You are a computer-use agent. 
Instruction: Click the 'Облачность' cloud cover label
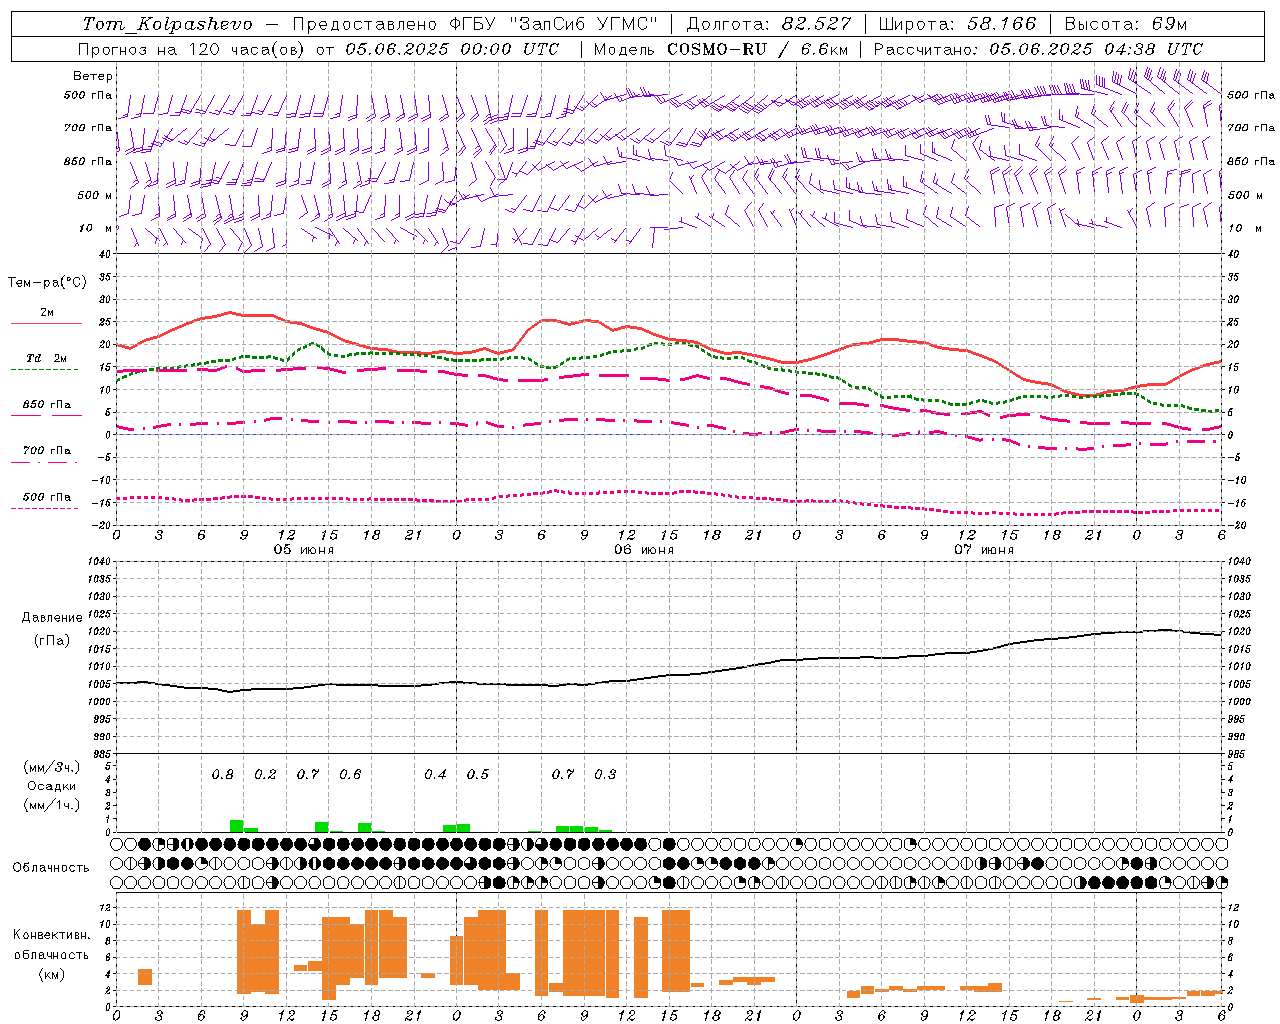click(51, 867)
